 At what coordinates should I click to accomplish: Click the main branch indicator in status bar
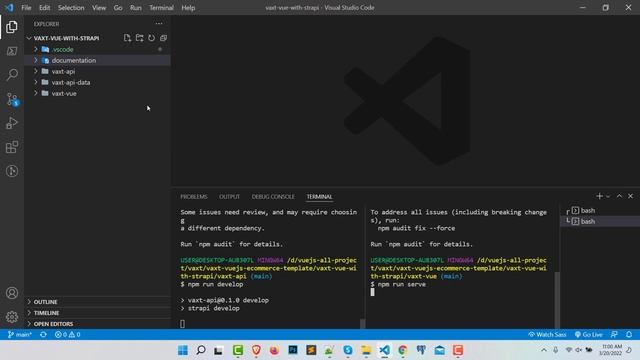pos(20,334)
